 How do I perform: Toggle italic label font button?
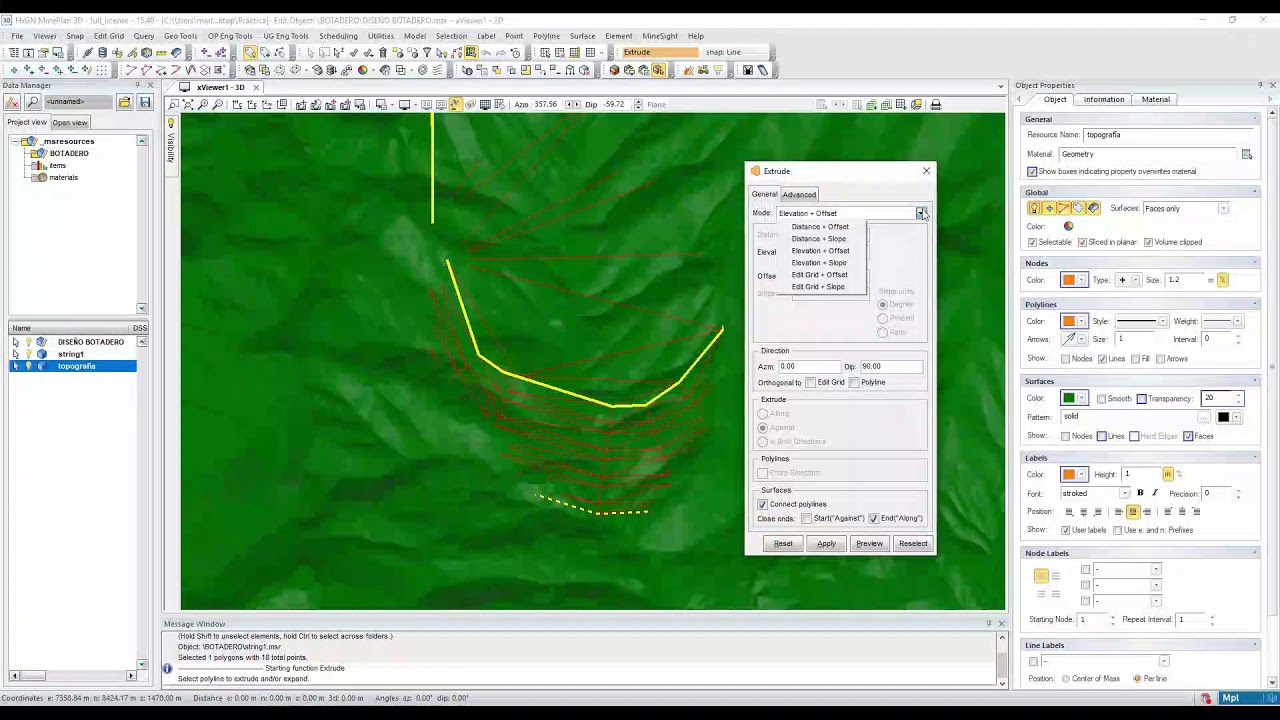[x=1154, y=493]
